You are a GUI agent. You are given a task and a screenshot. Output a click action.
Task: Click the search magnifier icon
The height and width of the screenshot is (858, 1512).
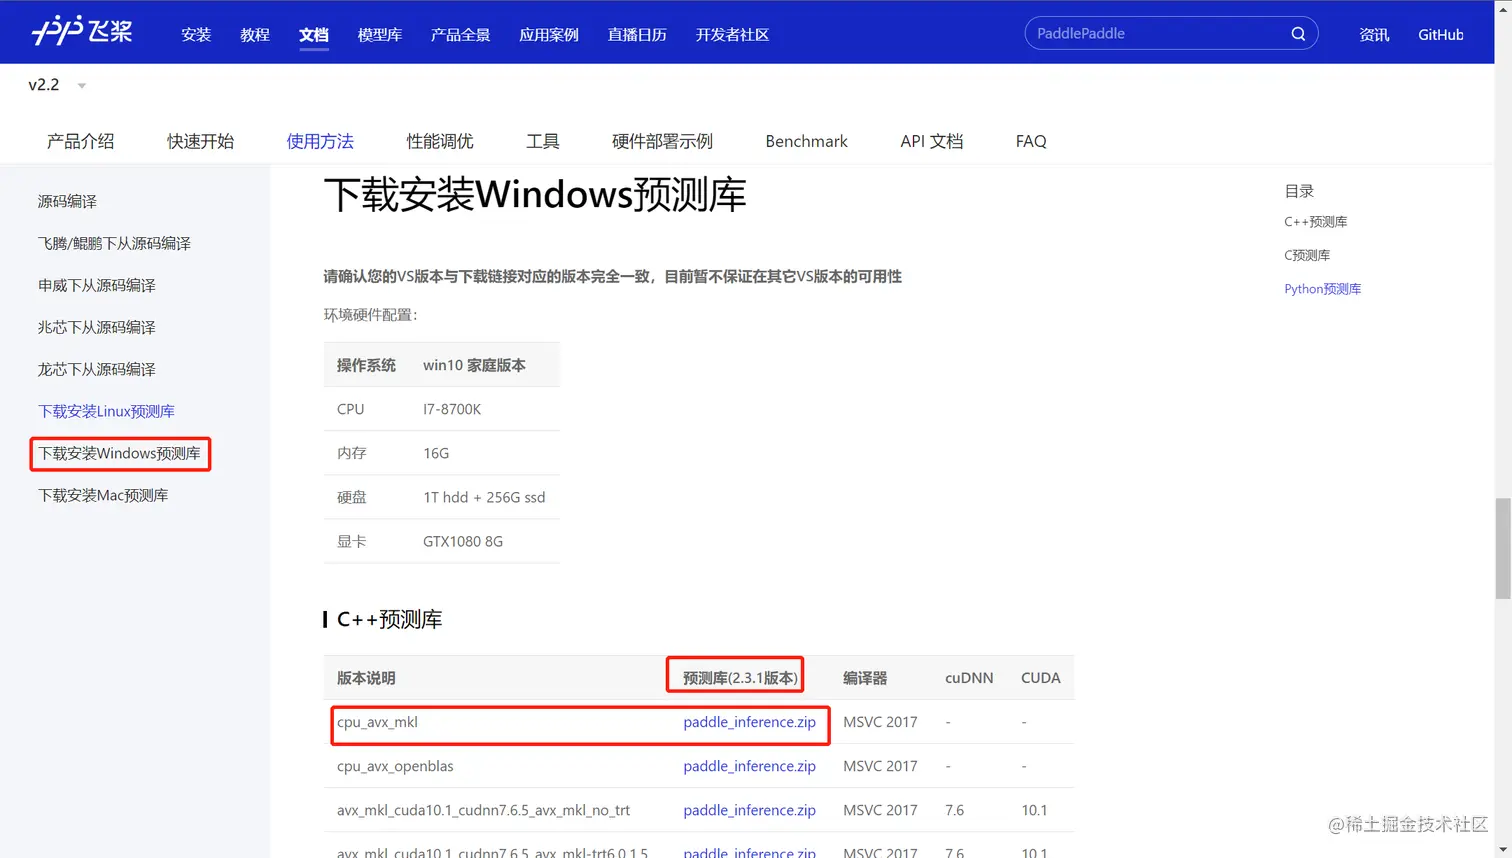point(1298,34)
